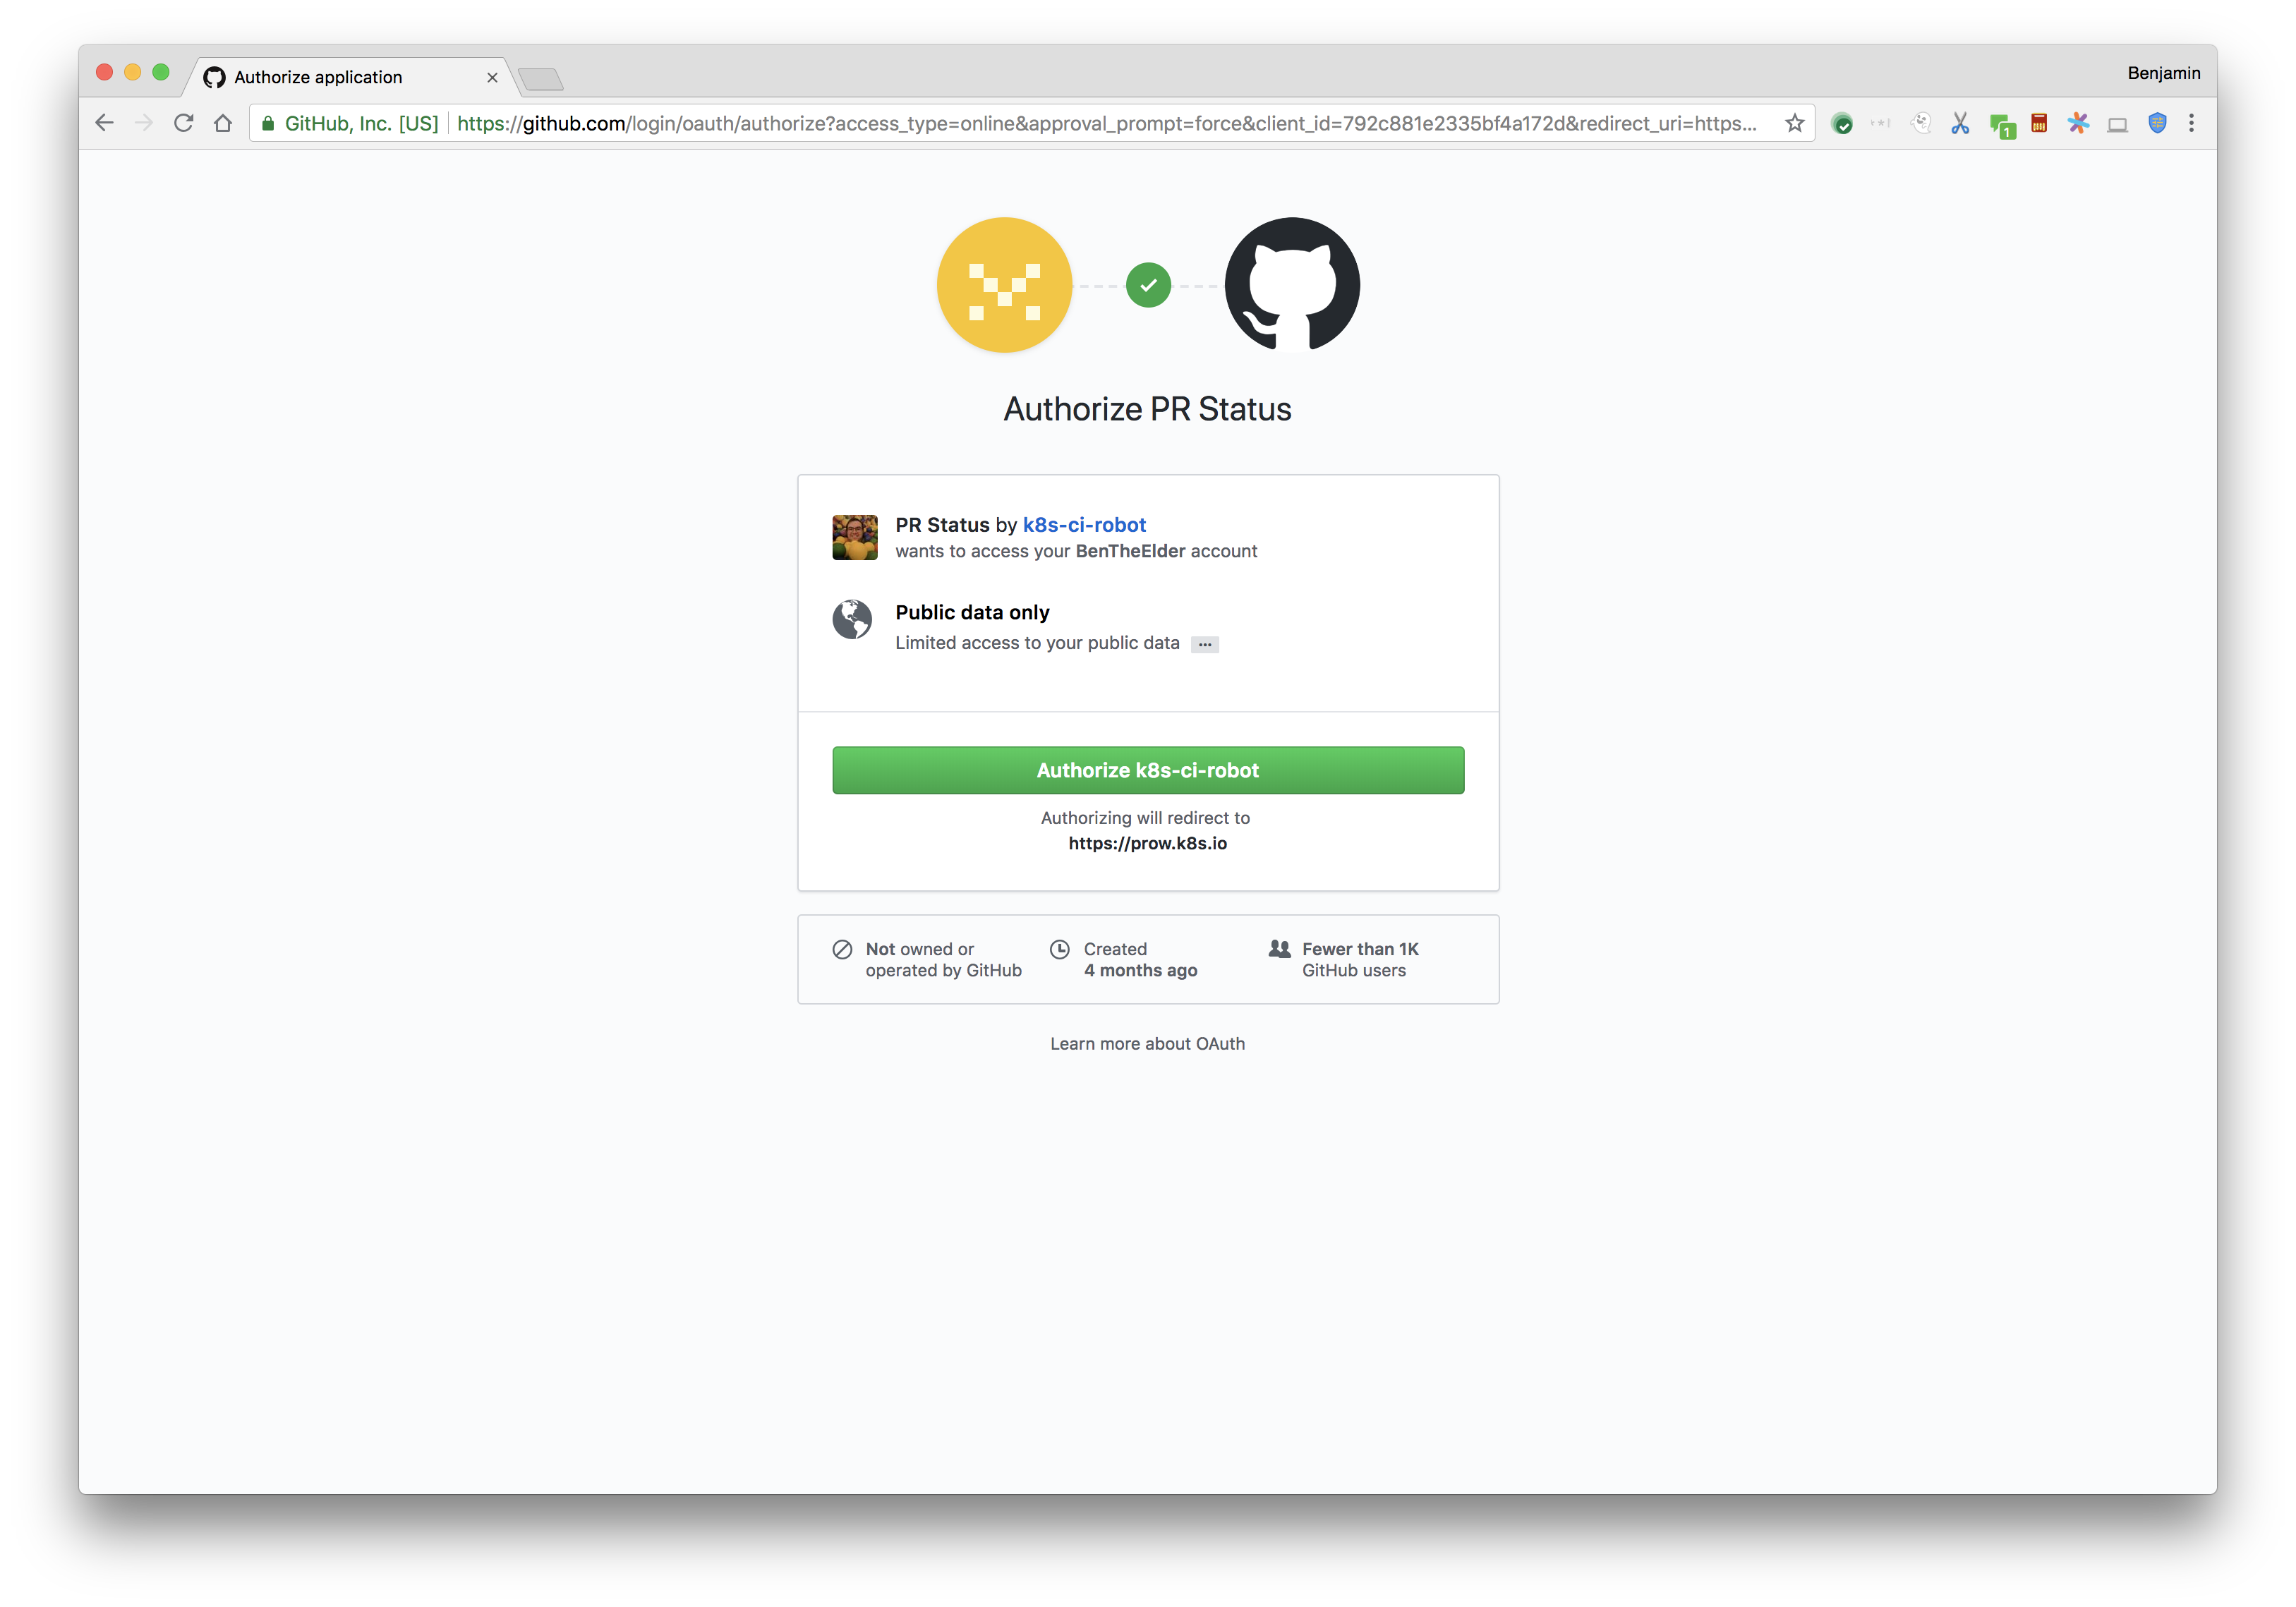Click the GitHub octocat logo icon
Screen dimensions: 2296x1607
(1291, 285)
